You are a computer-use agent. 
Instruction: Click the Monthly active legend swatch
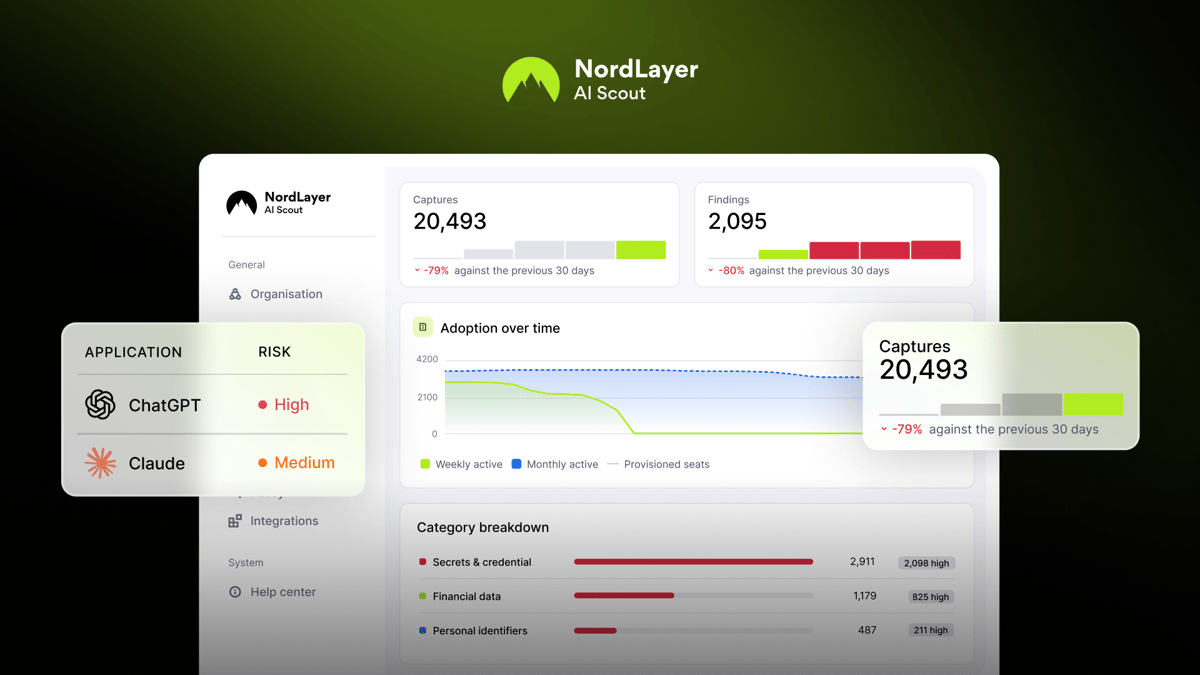(x=516, y=464)
